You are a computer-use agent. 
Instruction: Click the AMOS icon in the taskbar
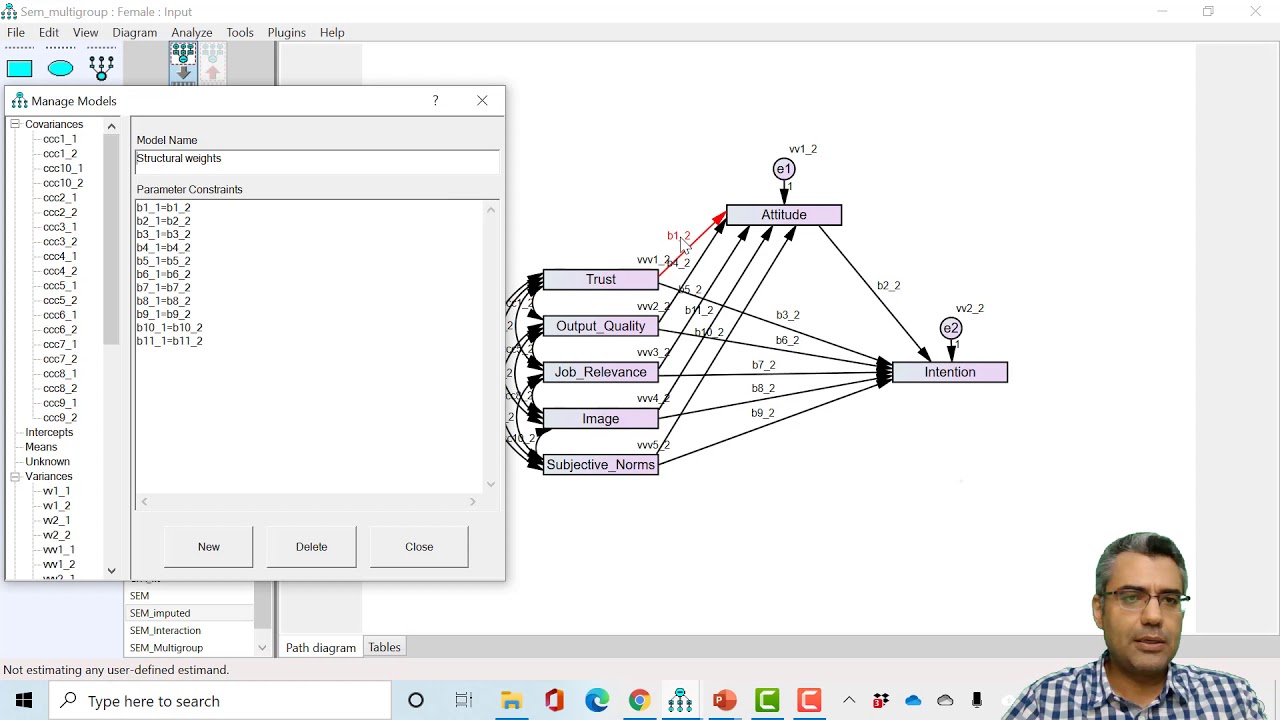point(681,700)
